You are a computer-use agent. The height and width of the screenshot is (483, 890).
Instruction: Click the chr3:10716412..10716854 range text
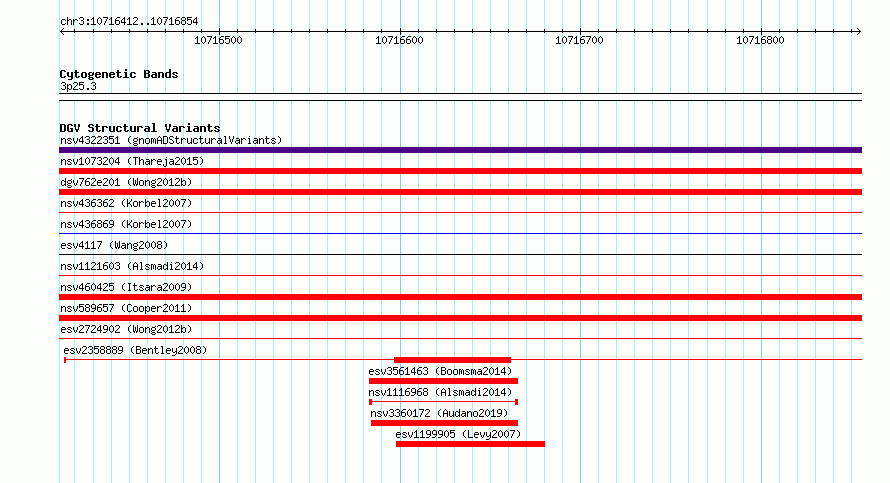129,22
